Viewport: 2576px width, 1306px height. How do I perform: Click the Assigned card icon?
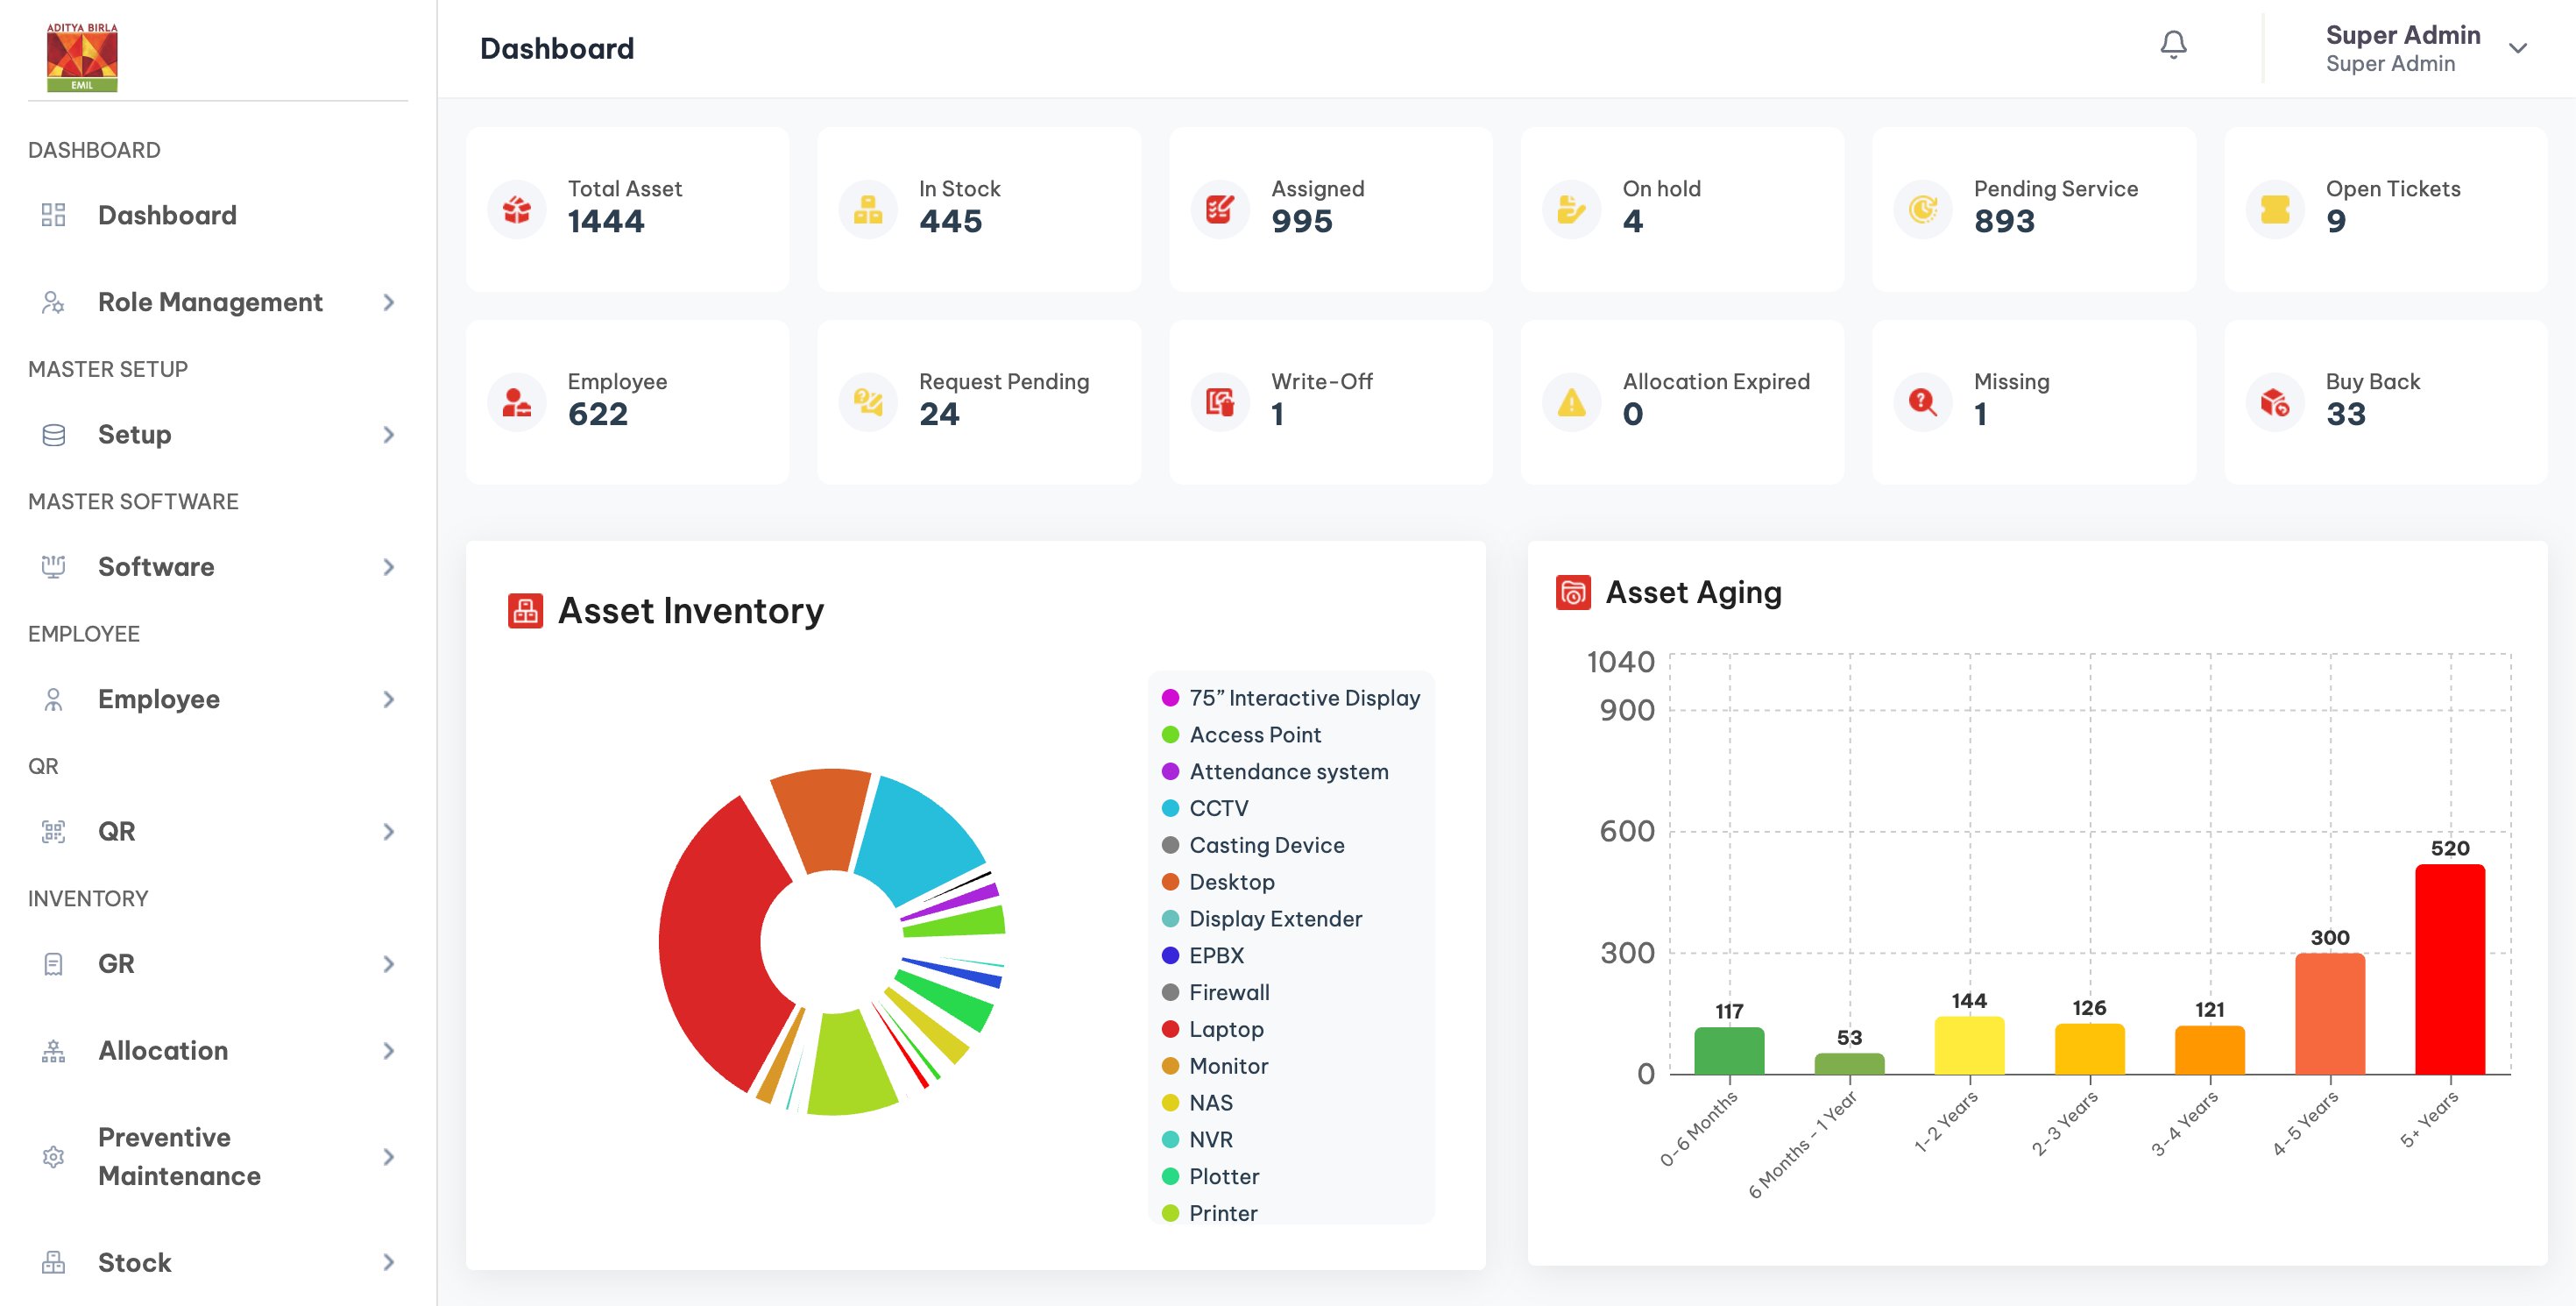tap(1220, 209)
